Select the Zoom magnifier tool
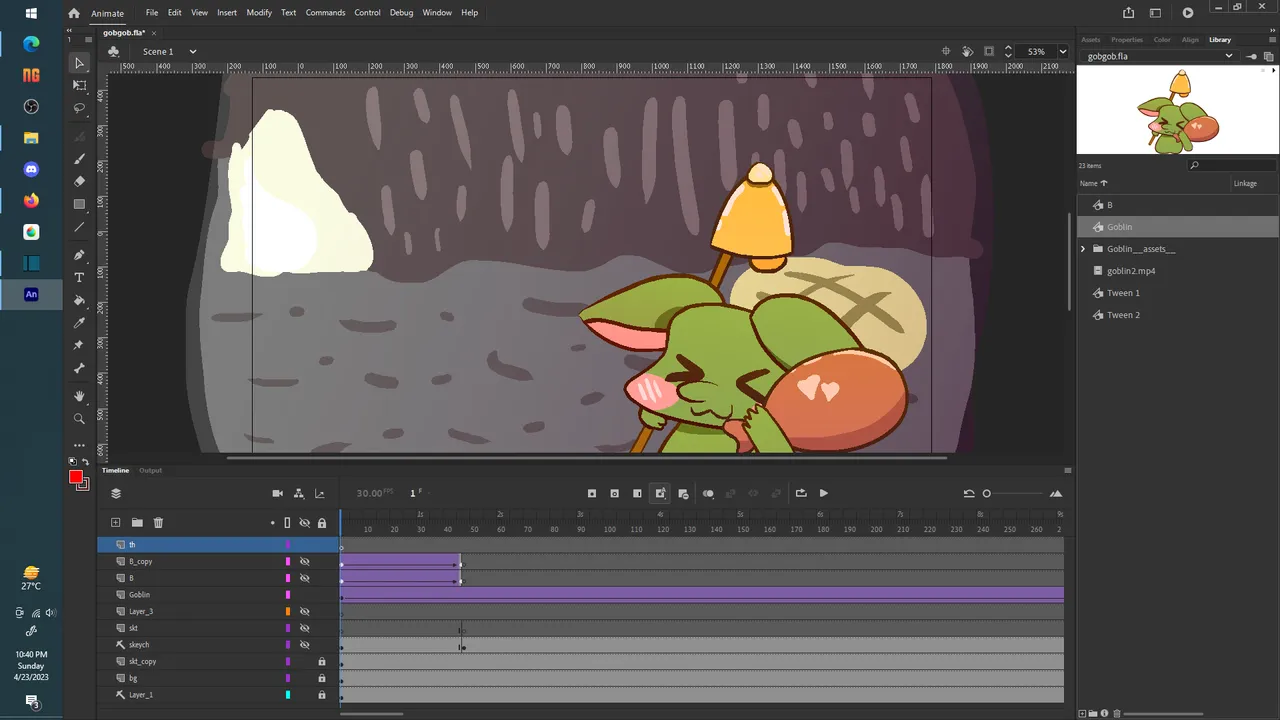This screenshot has width=1280, height=720. coord(80,419)
